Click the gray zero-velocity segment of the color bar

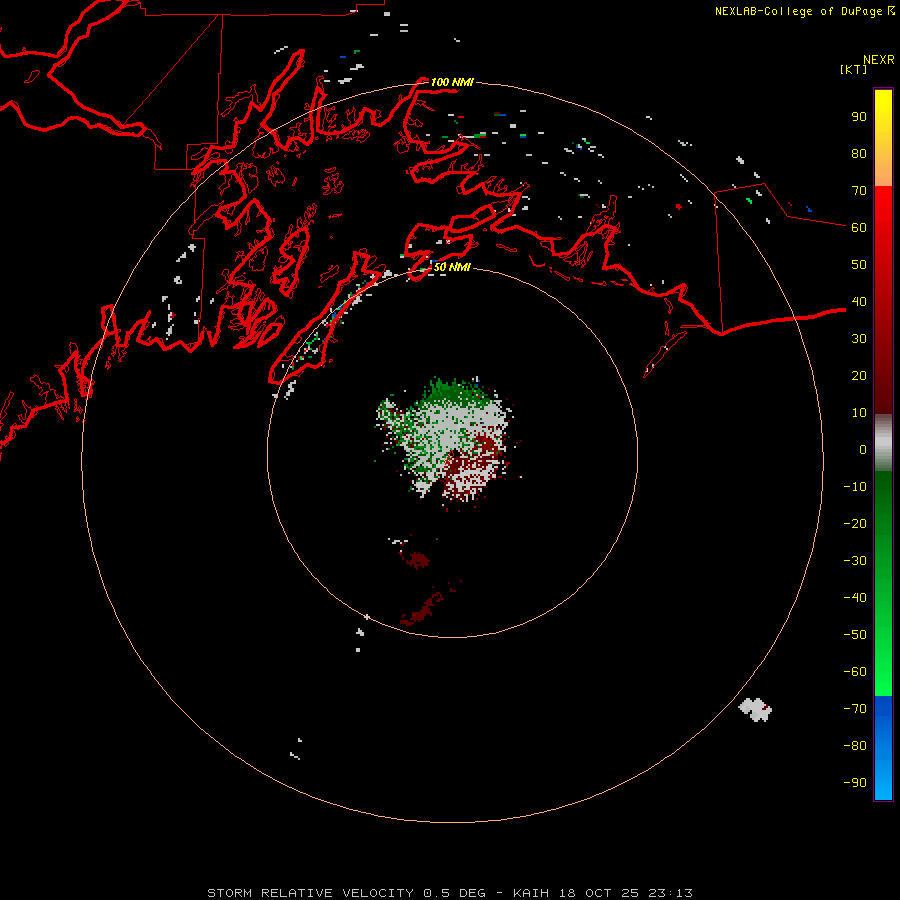(x=883, y=445)
